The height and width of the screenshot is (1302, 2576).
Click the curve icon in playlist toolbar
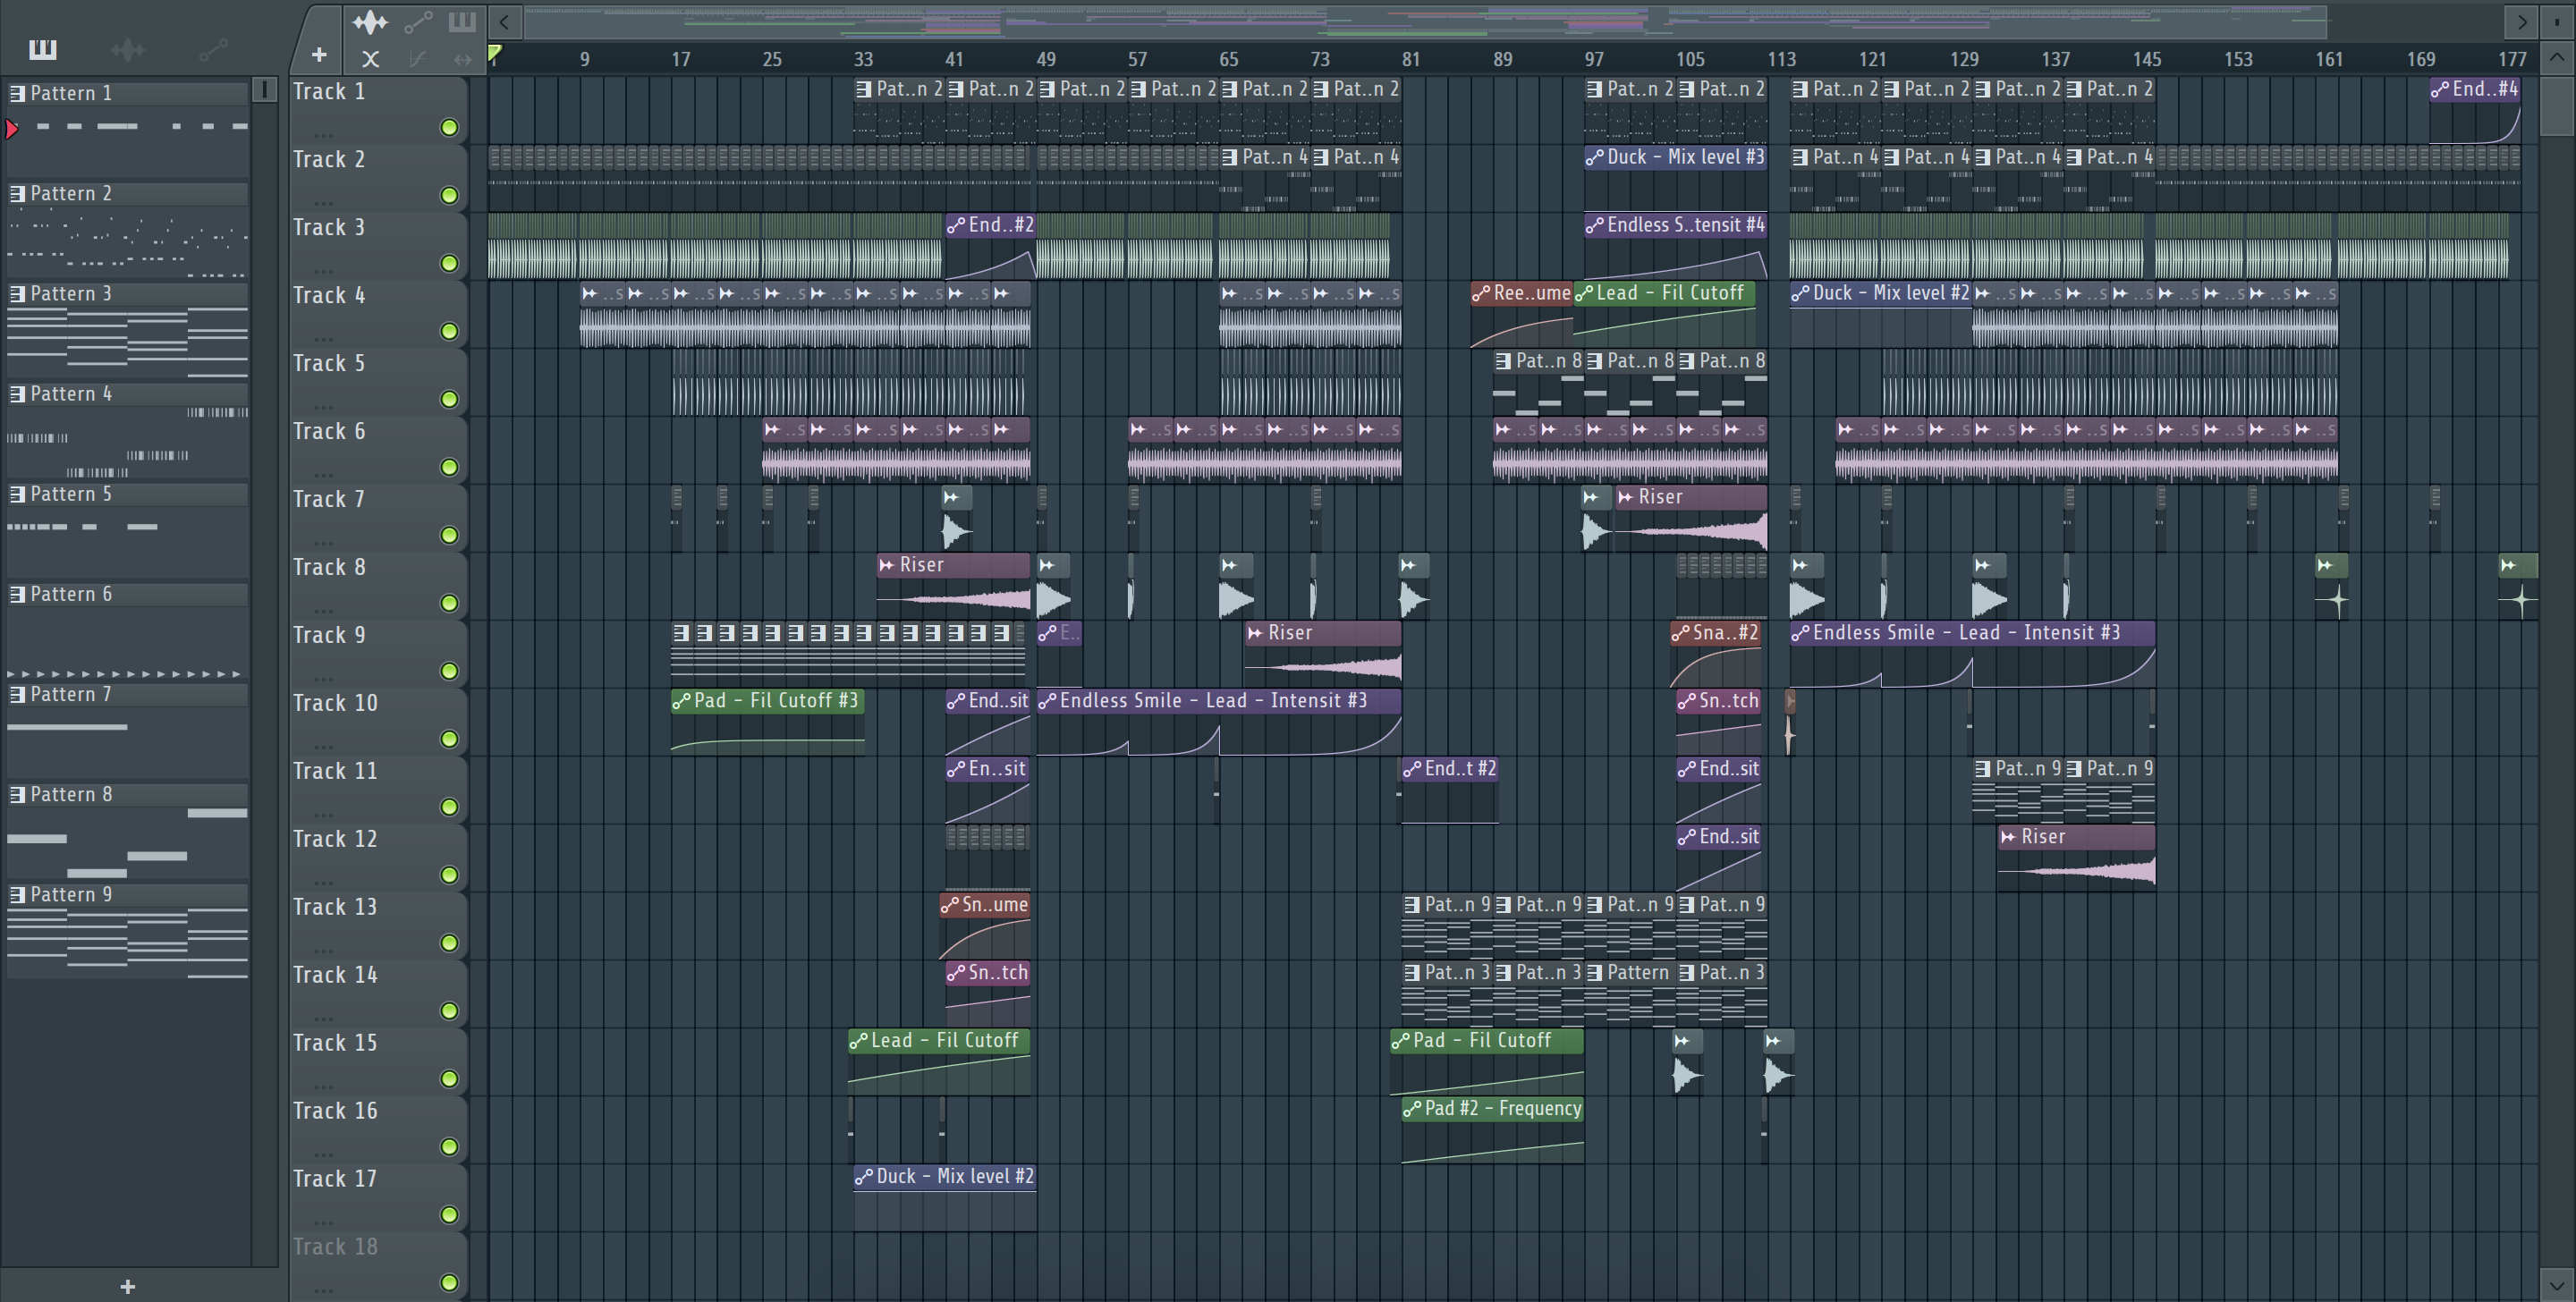point(418,59)
